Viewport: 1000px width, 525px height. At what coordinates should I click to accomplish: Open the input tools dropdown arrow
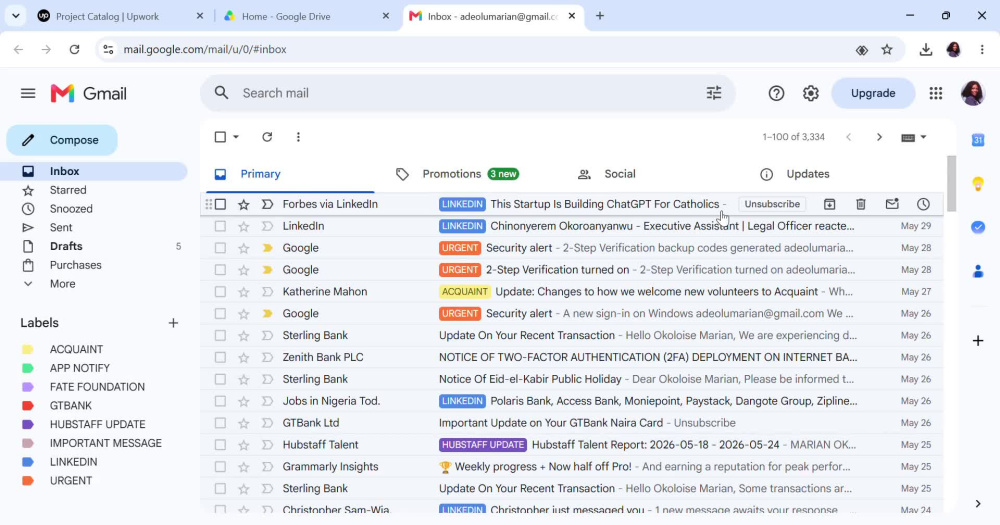(923, 137)
